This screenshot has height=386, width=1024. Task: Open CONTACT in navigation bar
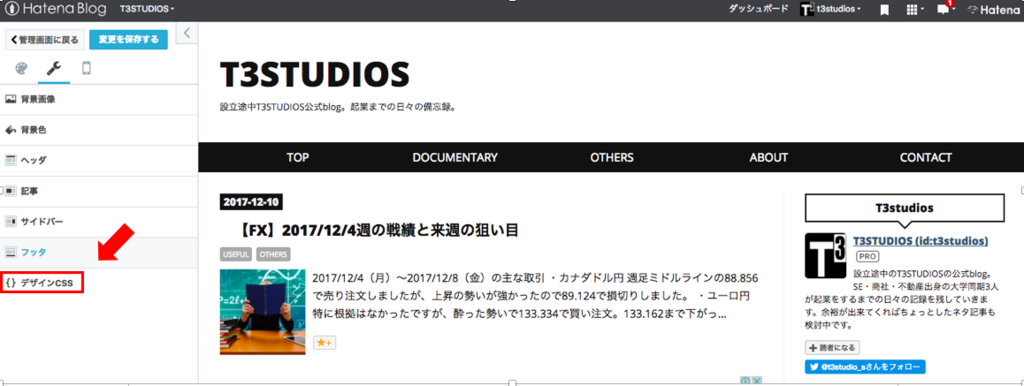[x=925, y=157]
